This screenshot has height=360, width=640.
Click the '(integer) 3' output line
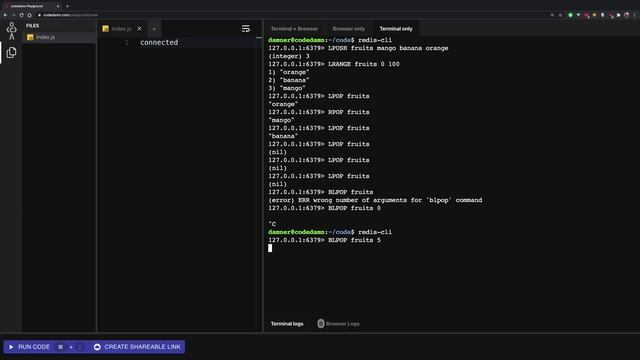pyautogui.click(x=289, y=56)
